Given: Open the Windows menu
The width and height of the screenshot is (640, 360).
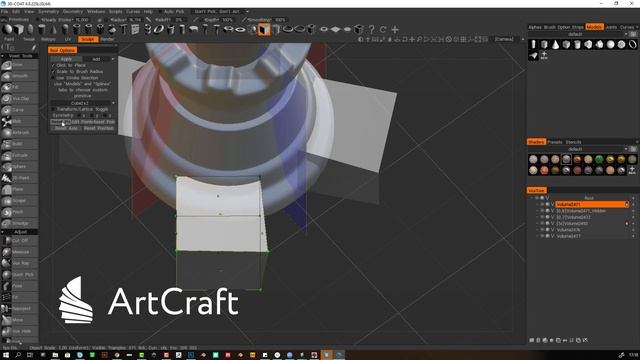Looking at the screenshot, I should coord(96,12).
